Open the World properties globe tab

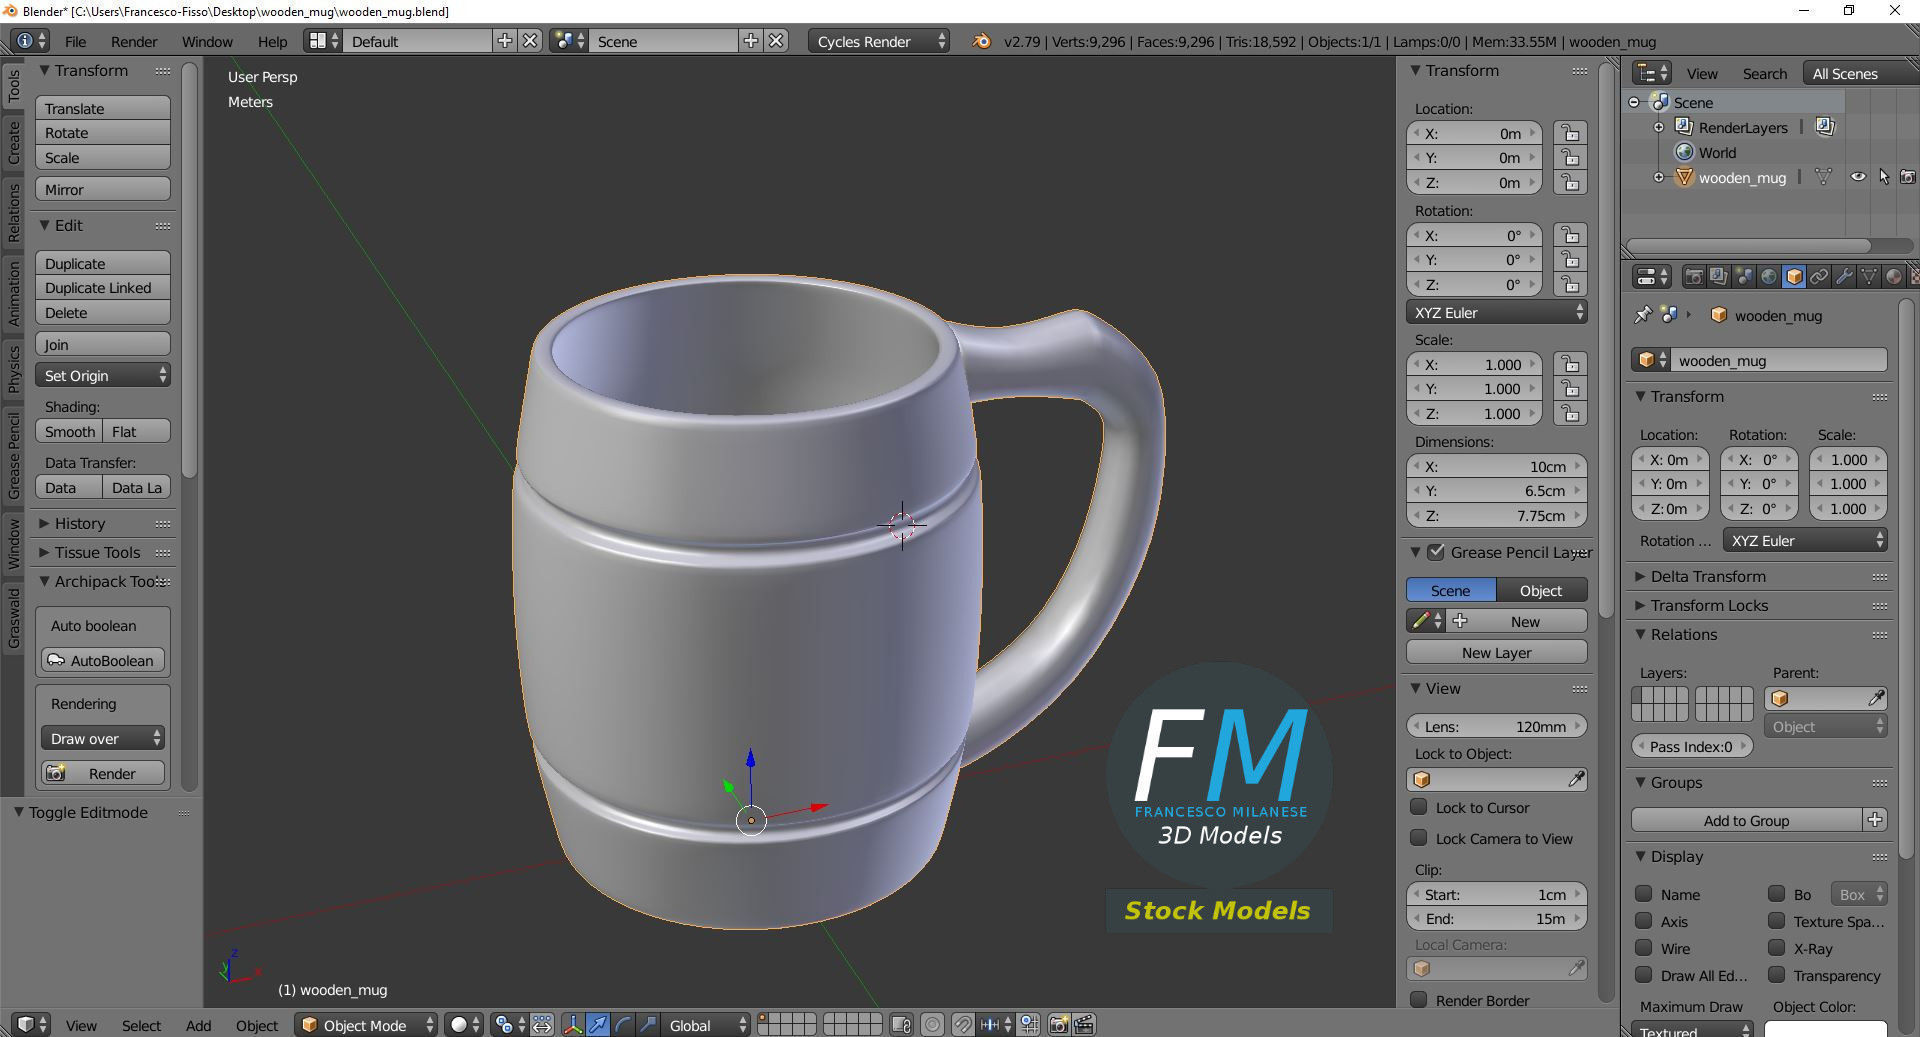click(x=1769, y=277)
